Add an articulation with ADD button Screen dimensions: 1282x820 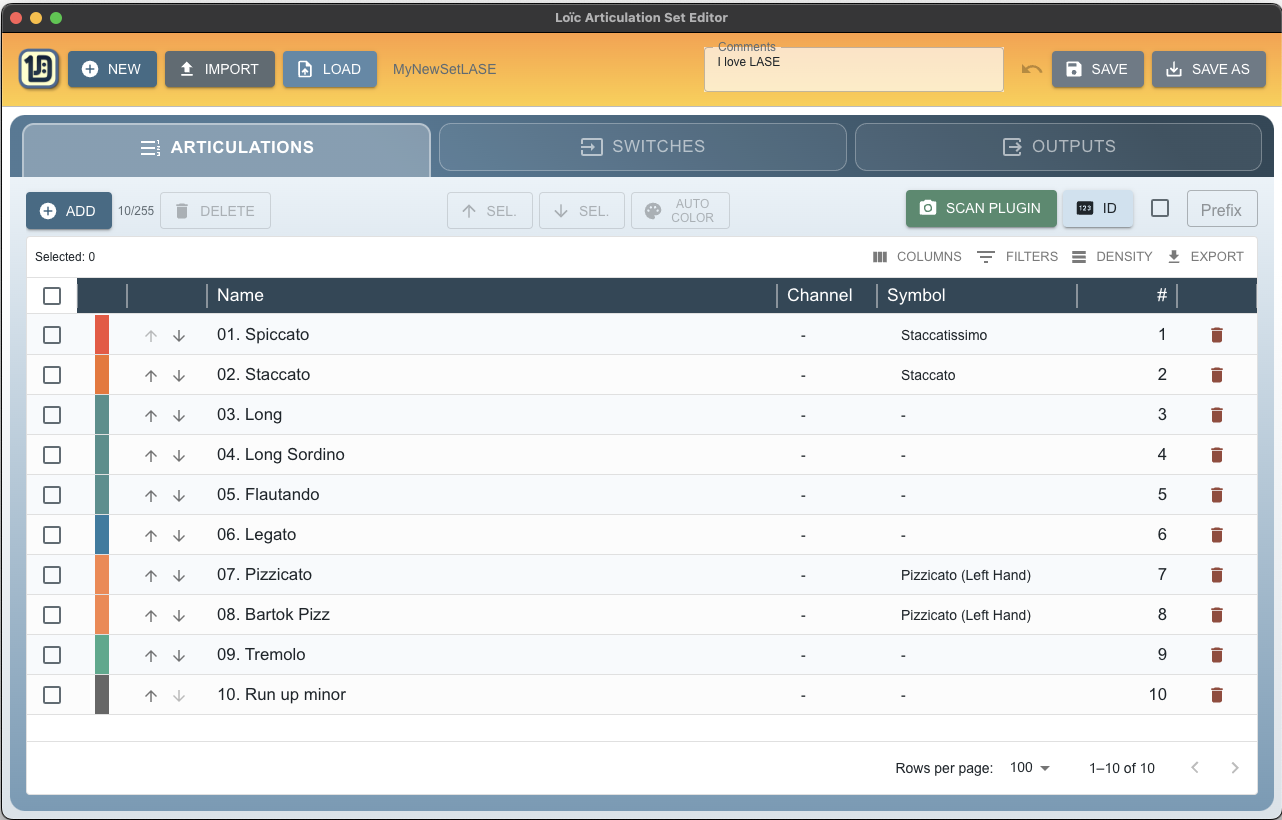[69, 211]
